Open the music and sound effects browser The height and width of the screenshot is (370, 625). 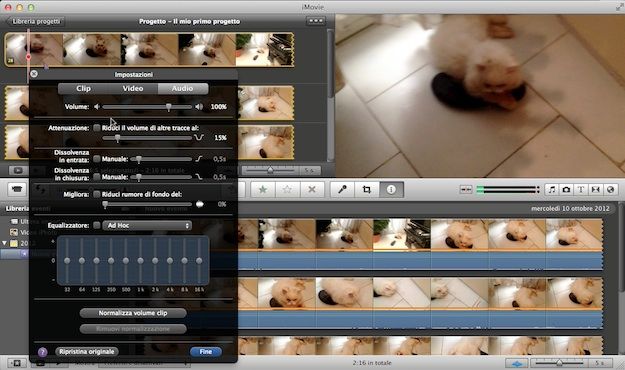coord(552,190)
